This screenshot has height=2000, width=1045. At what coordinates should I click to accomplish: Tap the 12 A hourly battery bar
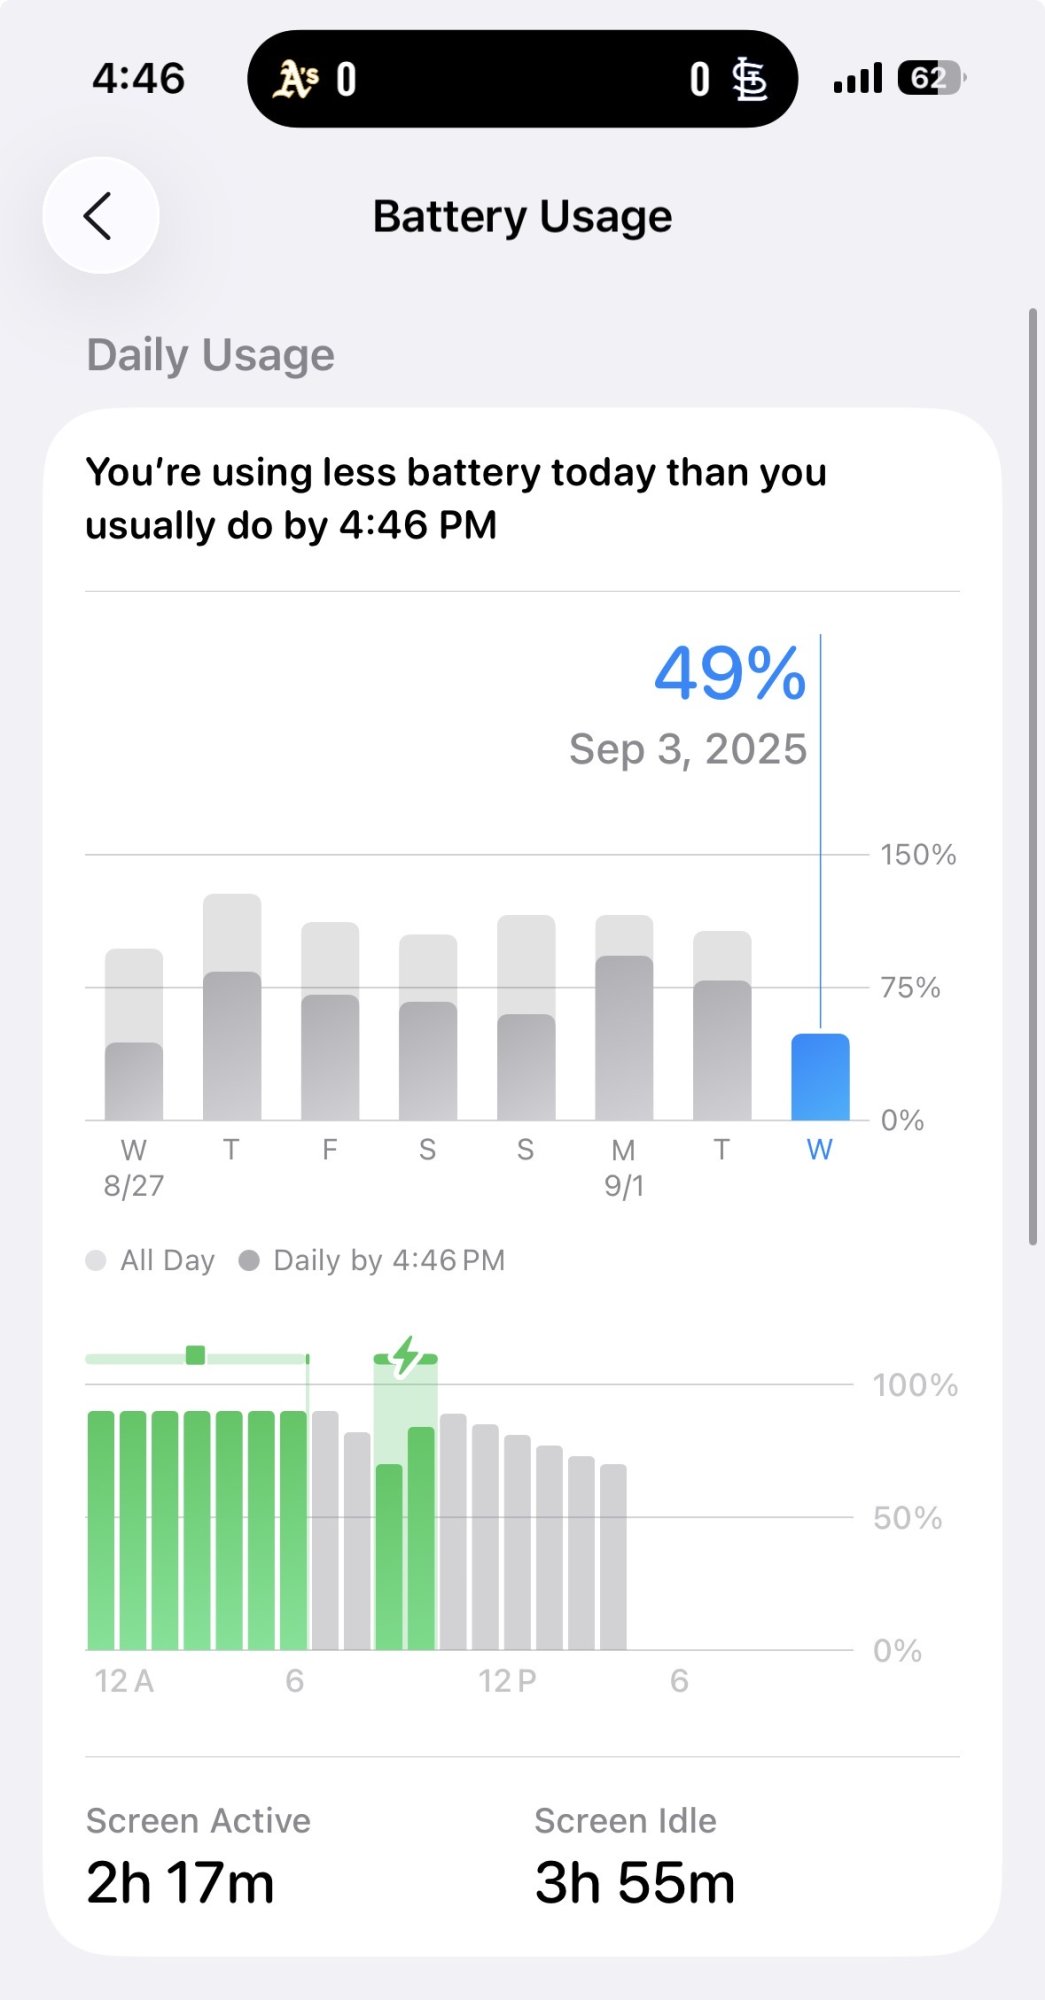(102, 1530)
